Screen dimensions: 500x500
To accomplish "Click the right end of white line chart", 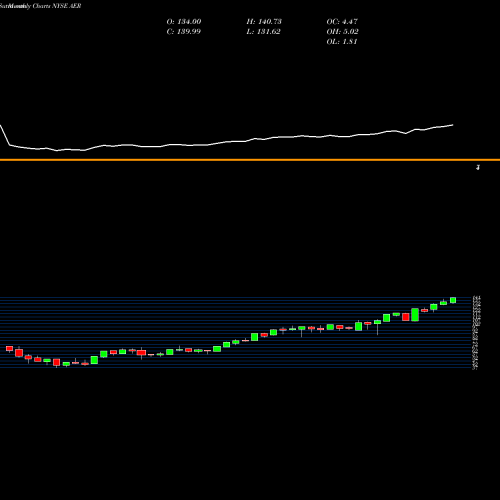I will coord(453,125).
